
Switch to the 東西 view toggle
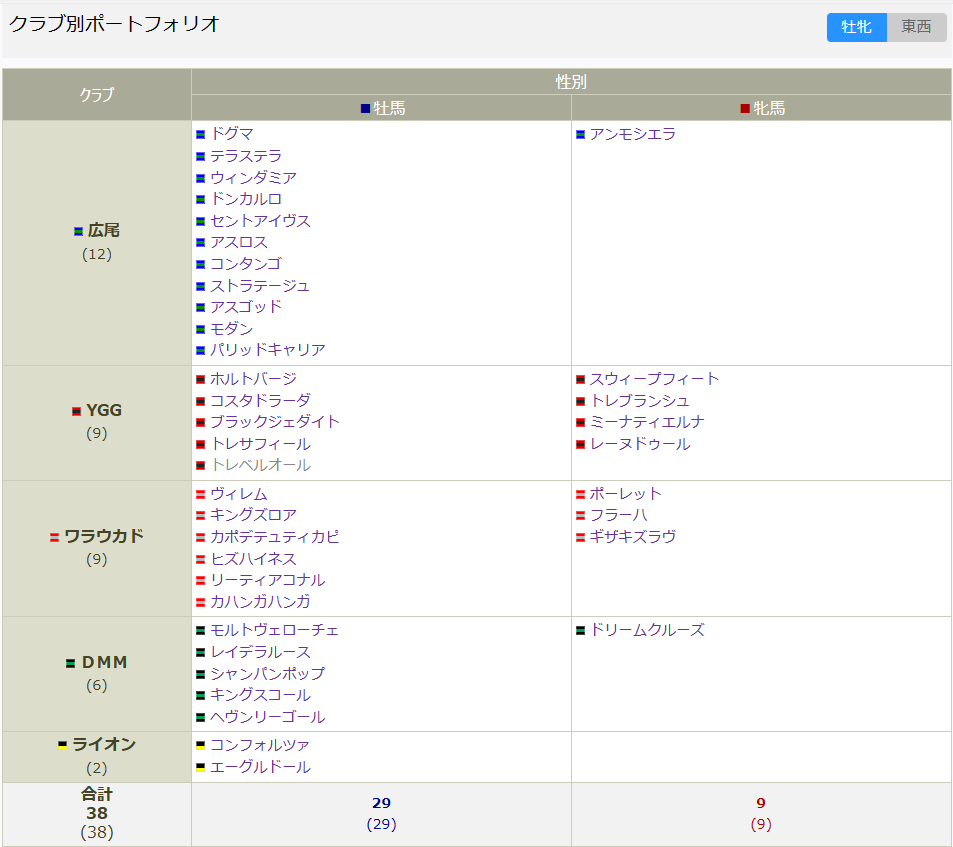click(x=916, y=27)
